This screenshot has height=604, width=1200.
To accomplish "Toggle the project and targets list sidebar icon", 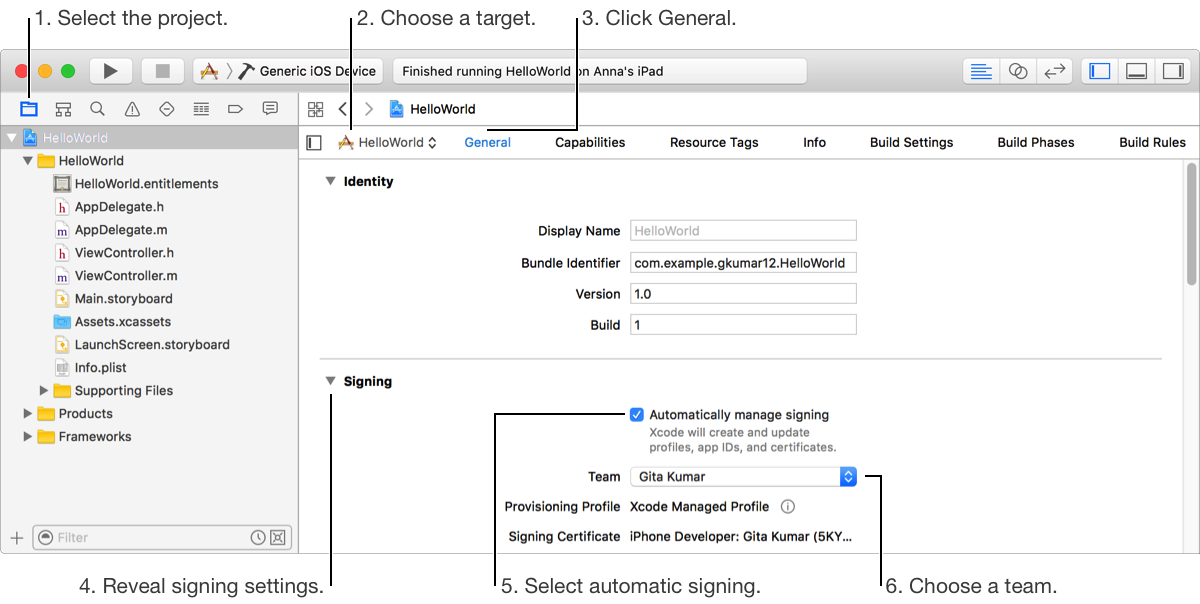I will tap(314, 143).
